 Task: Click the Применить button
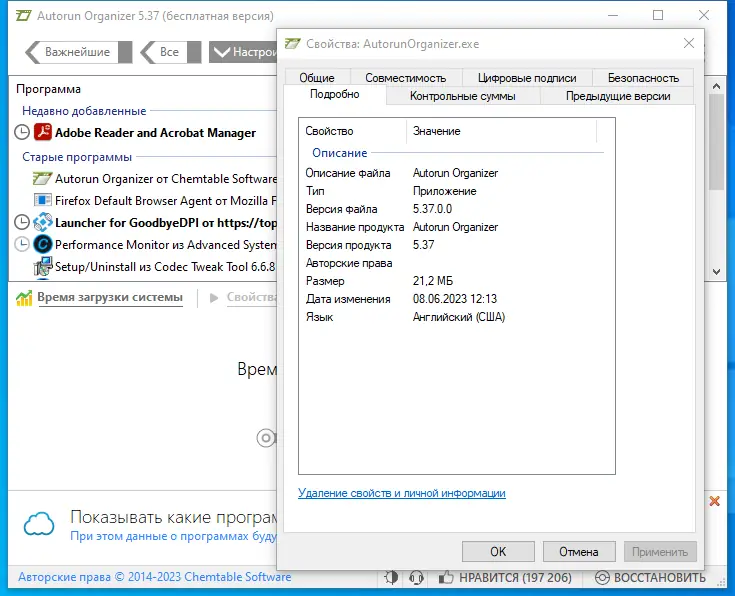(660, 551)
